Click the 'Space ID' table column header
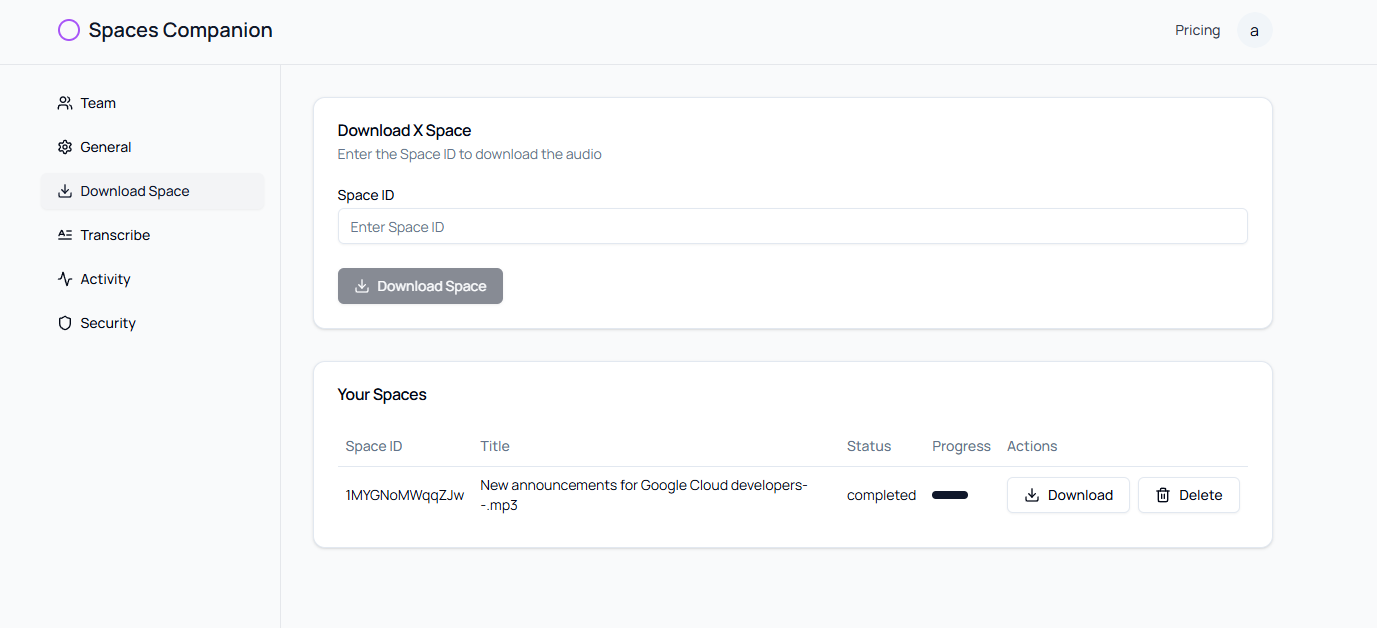 coord(374,446)
